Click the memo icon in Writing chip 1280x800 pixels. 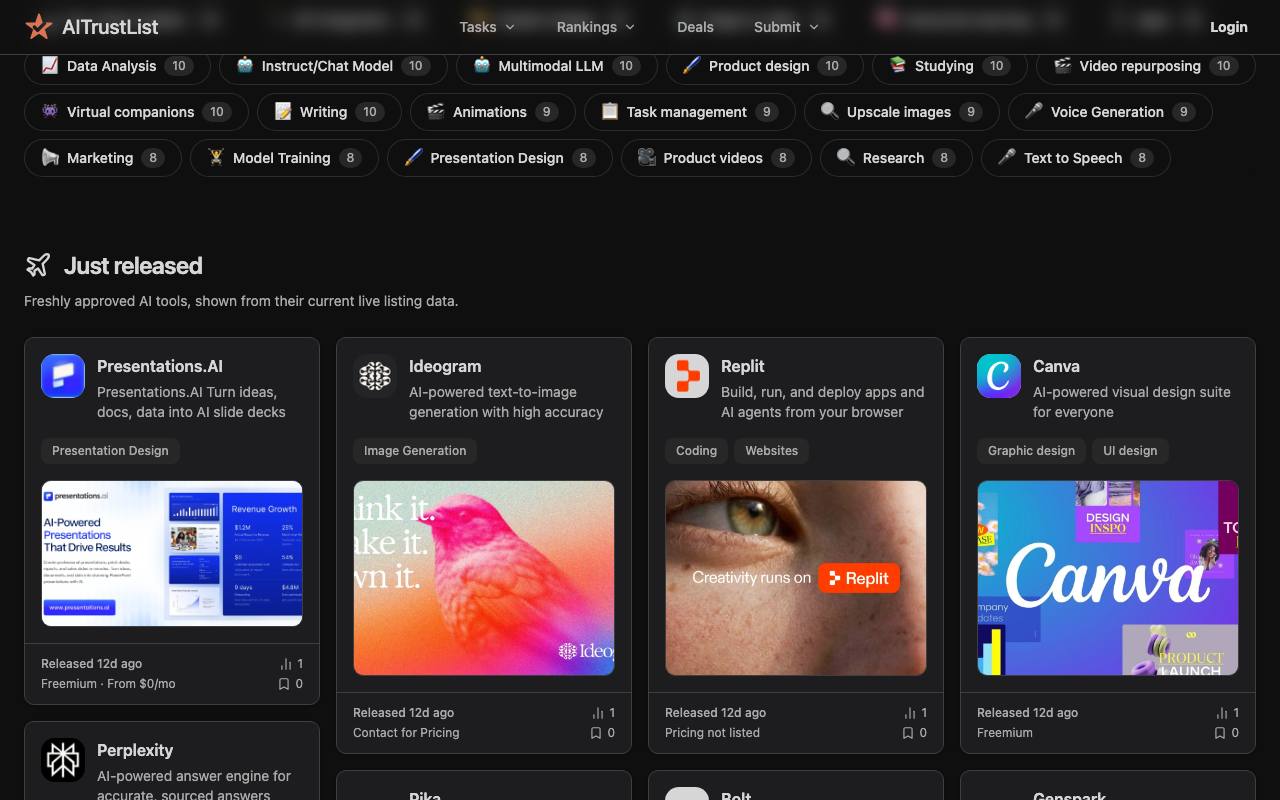283,111
